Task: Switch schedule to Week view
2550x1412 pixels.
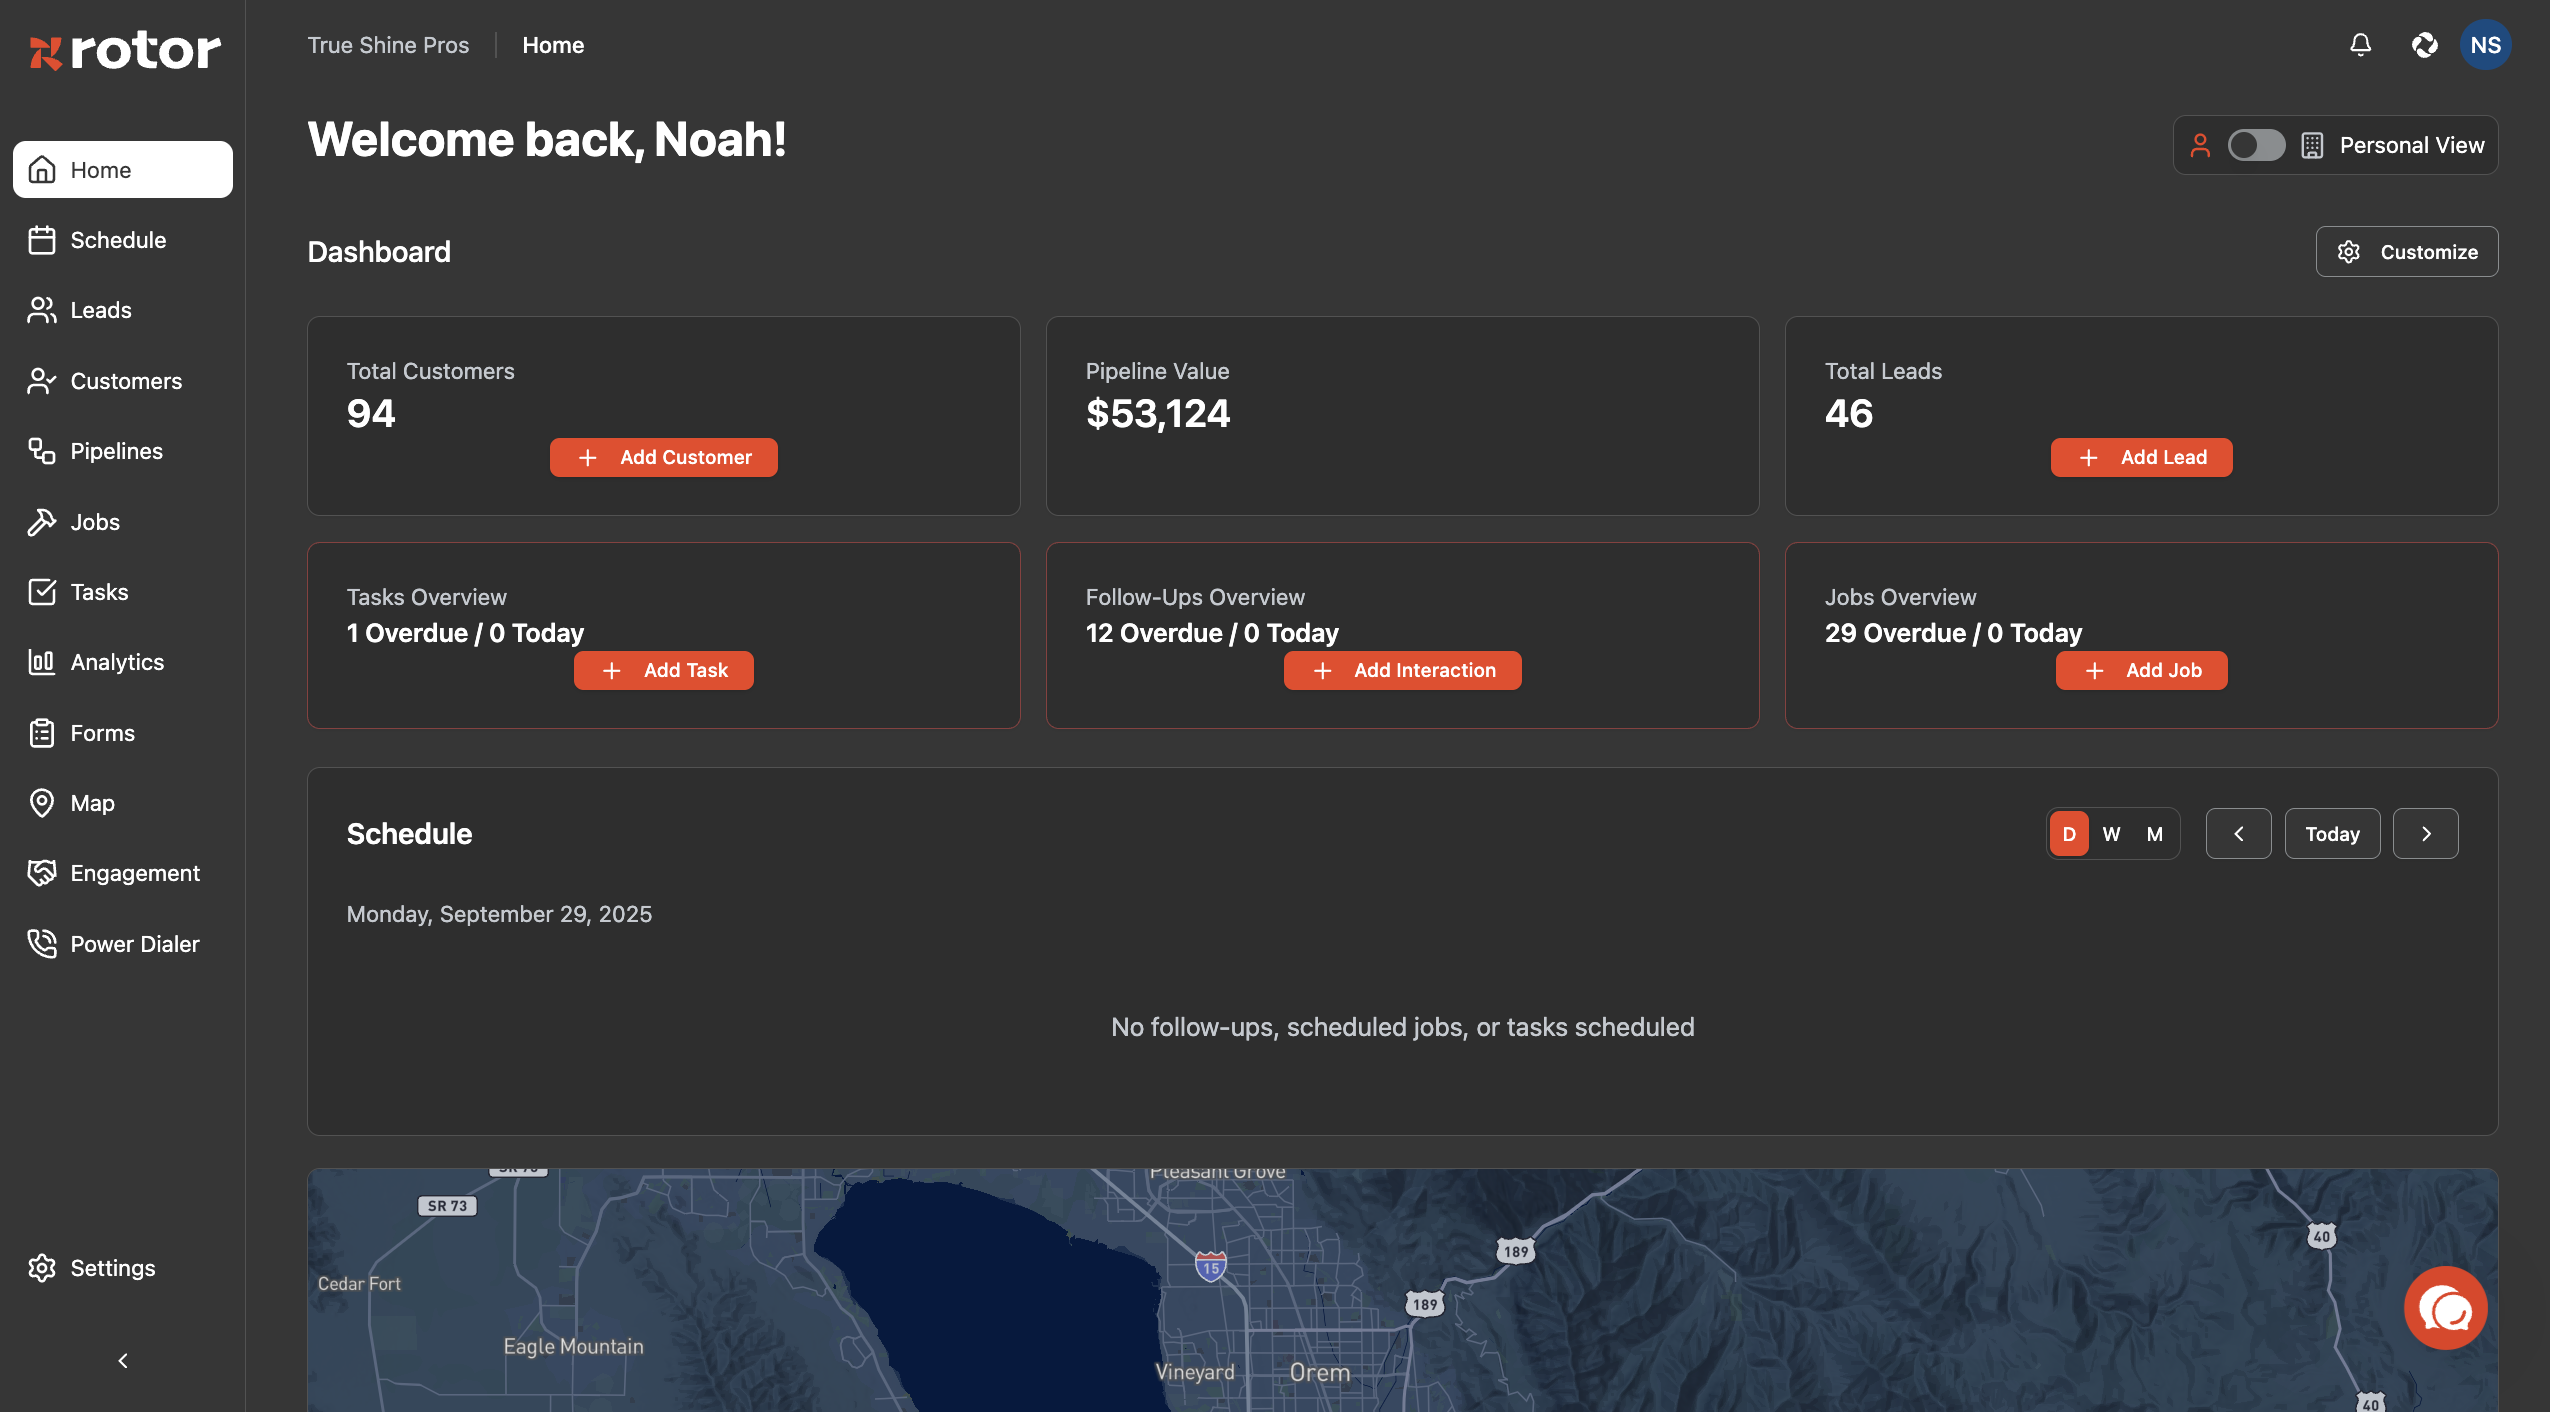Action: tap(2111, 834)
